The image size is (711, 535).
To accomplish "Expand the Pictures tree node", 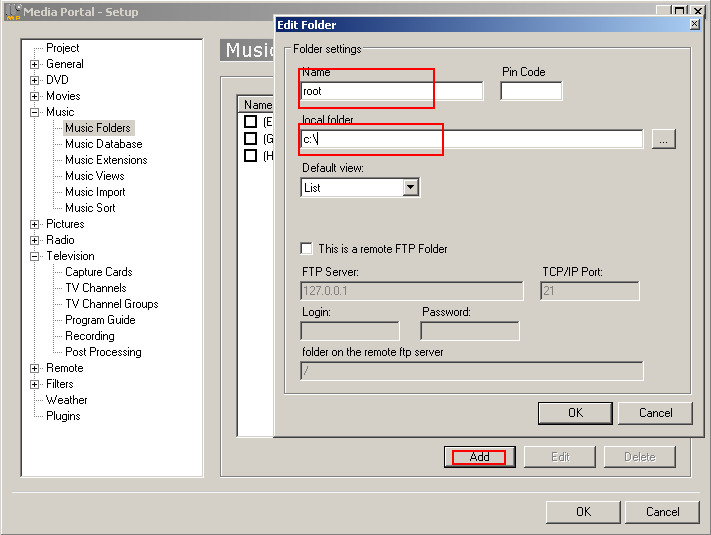I will [x=34, y=224].
